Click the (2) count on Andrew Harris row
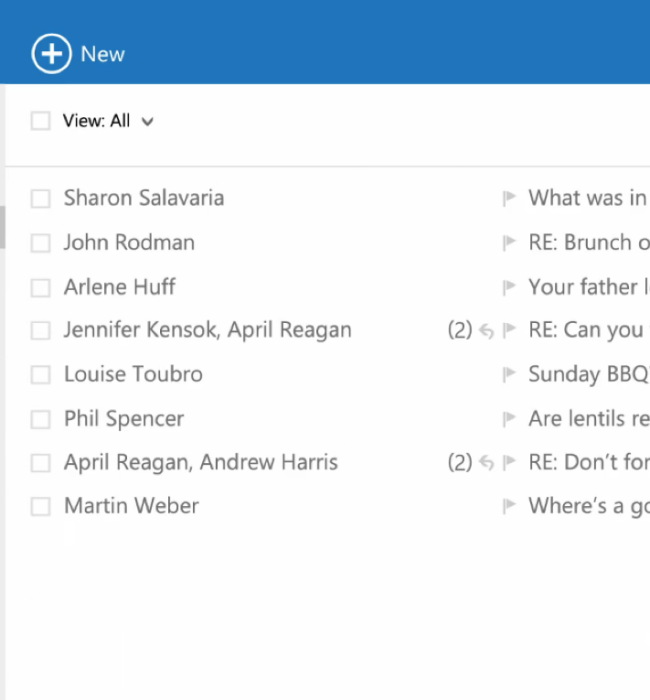This screenshot has height=700, width=650. point(460,462)
